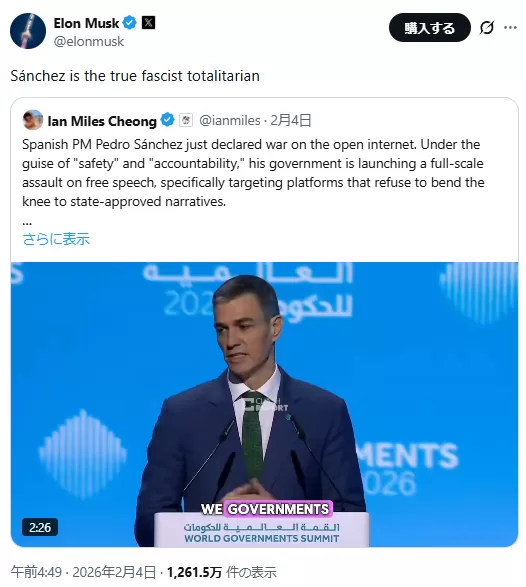Click the small affiliation badge after Cheong's name
This screenshot has width=526, height=587.
point(186,120)
